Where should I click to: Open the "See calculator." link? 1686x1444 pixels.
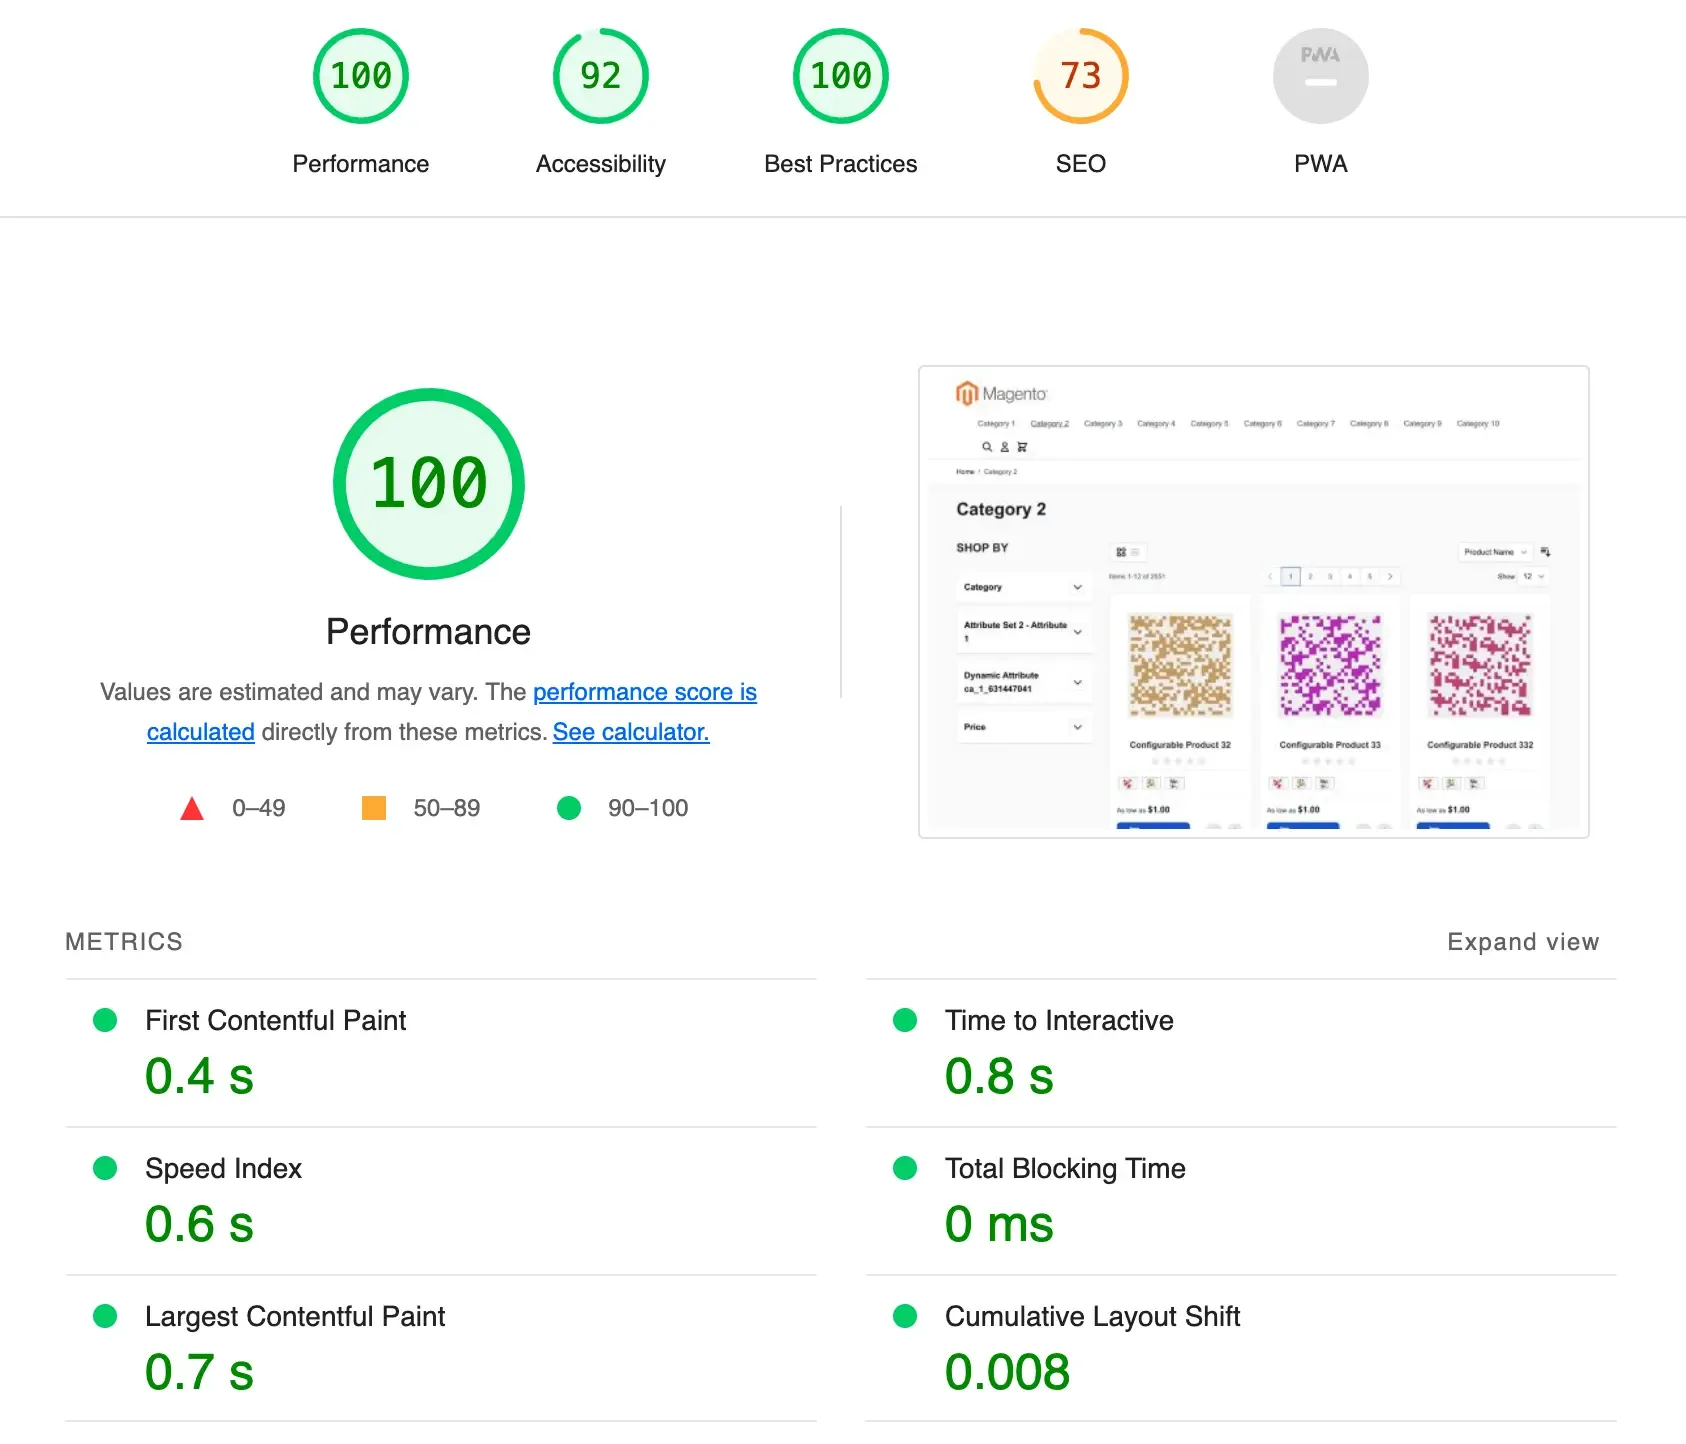(x=630, y=732)
